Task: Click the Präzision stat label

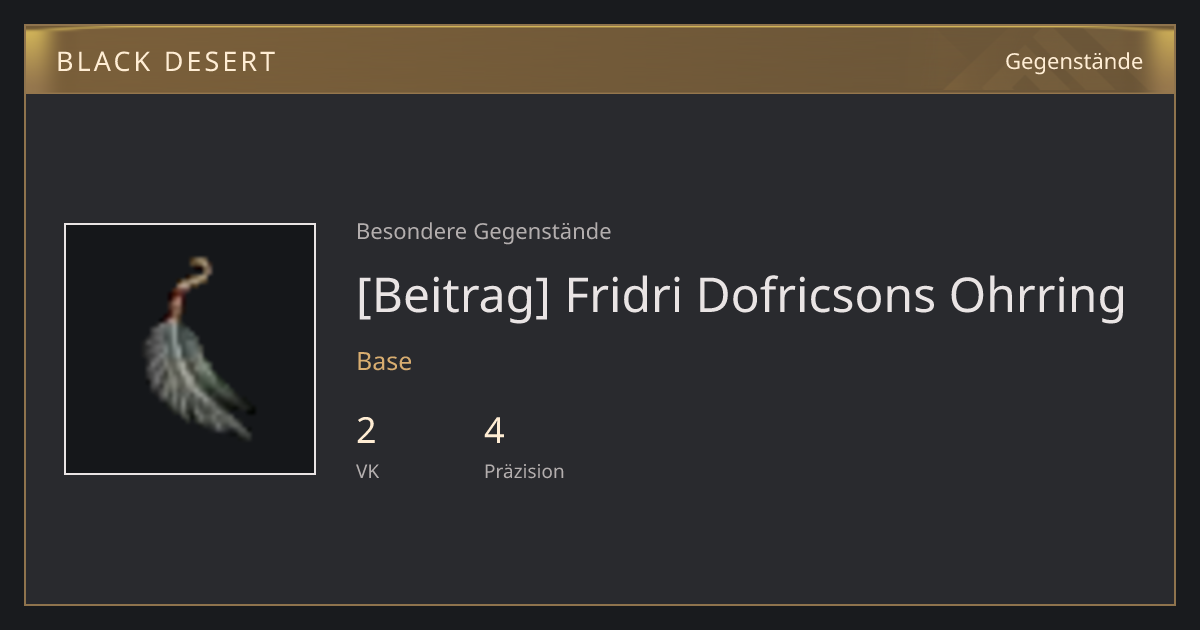Action: pyautogui.click(x=524, y=472)
